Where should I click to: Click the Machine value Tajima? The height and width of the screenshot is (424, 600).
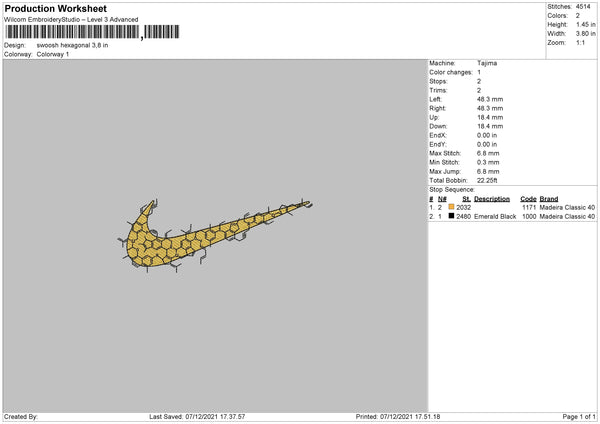click(x=487, y=63)
